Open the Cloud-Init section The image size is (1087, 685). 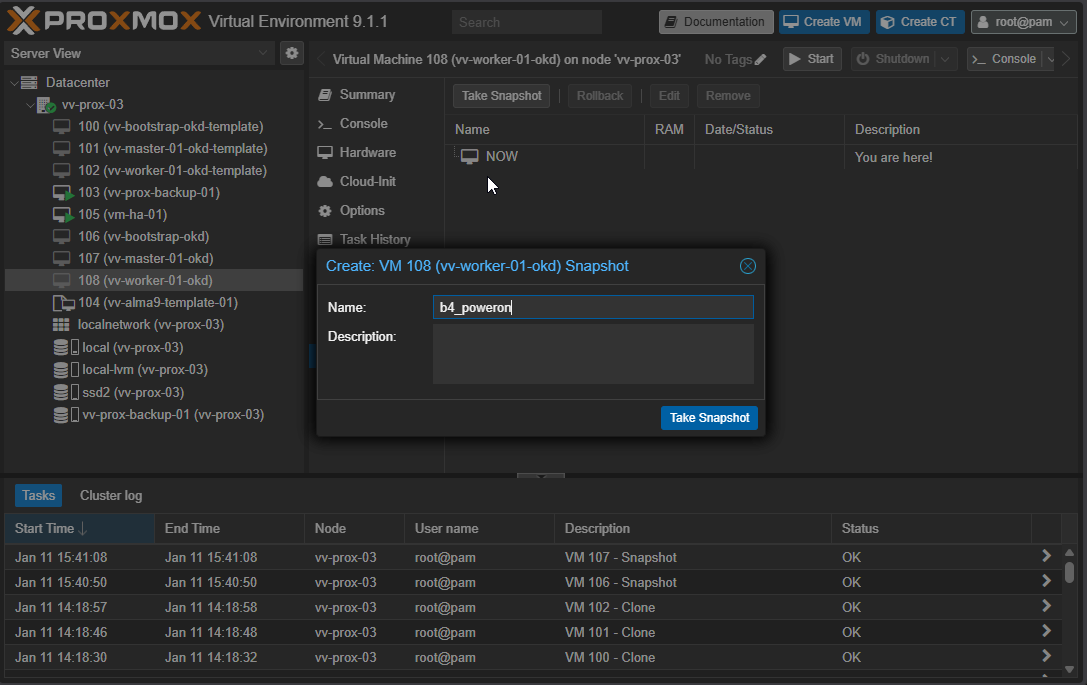coord(367,181)
